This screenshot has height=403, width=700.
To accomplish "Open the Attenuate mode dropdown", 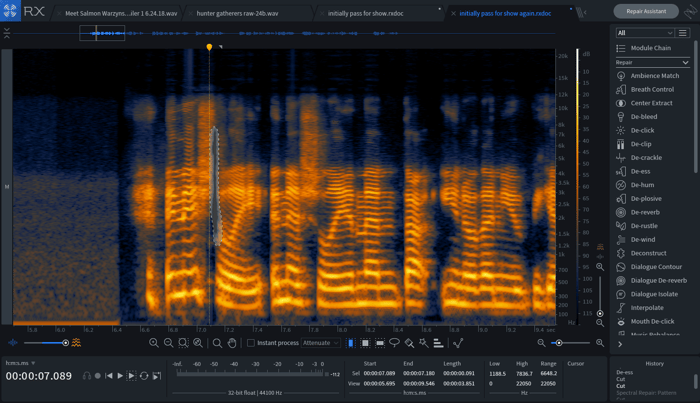I will point(321,343).
